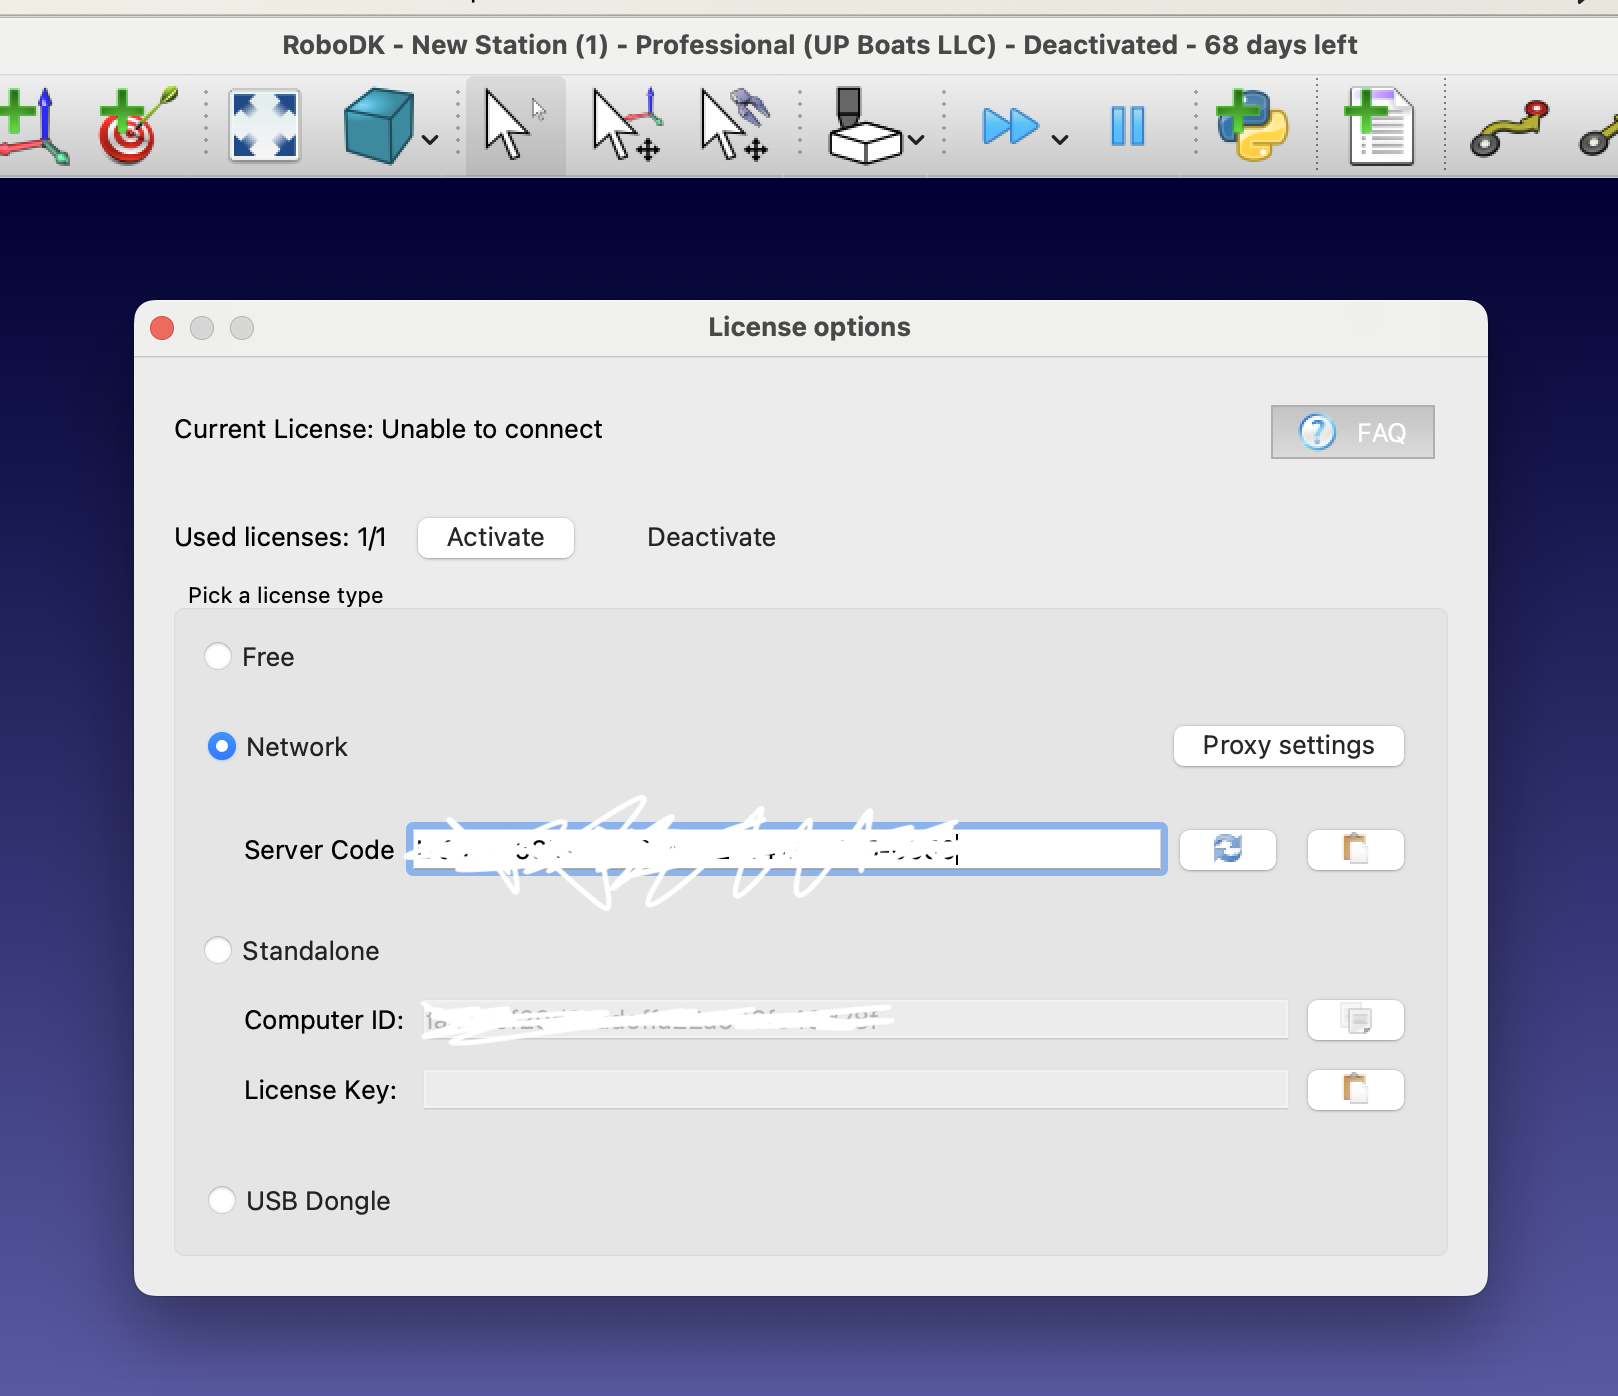Click into the License Key field
The height and width of the screenshot is (1396, 1618).
856,1090
